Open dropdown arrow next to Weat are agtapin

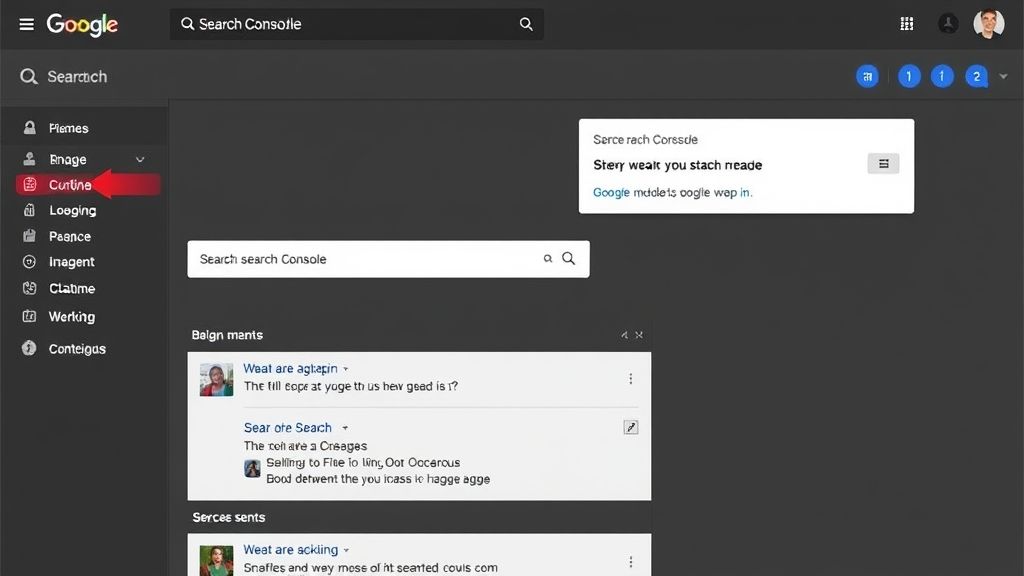coord(346,369)
